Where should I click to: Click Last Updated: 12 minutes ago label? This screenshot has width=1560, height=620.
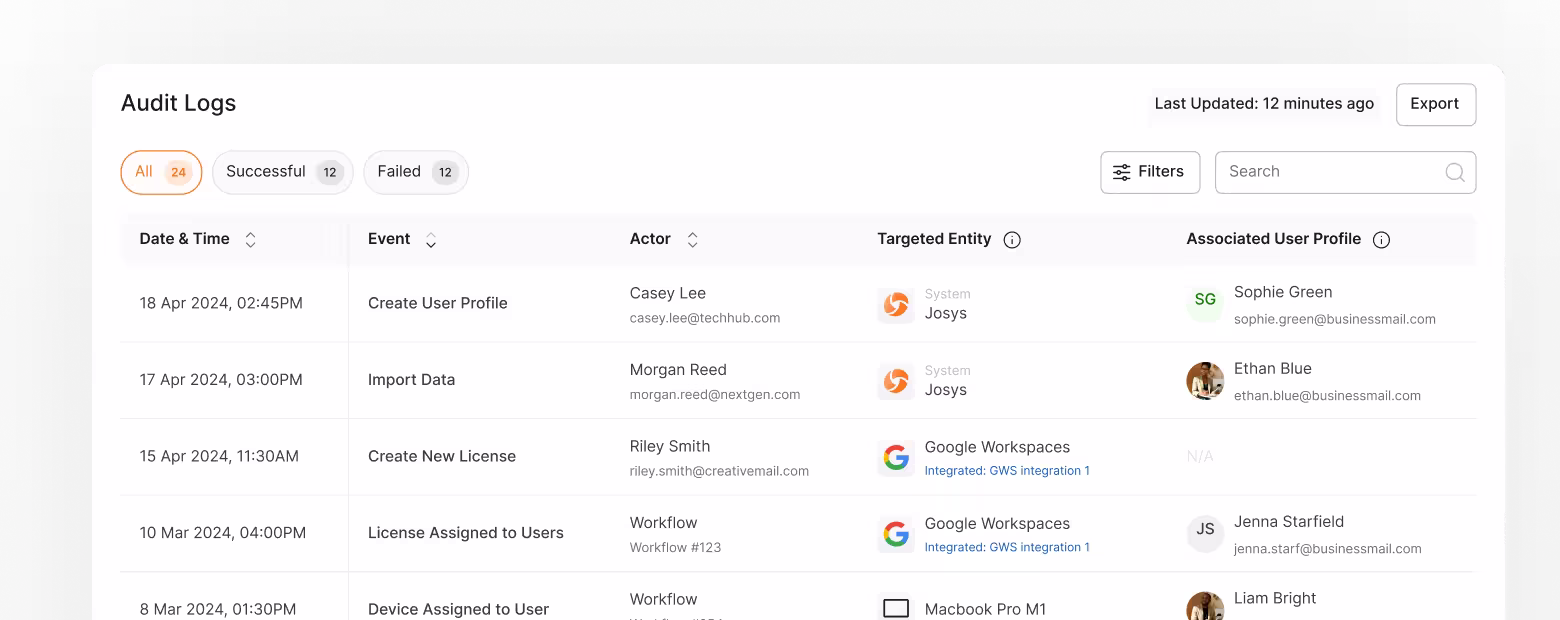click(x=1264, y=104)
